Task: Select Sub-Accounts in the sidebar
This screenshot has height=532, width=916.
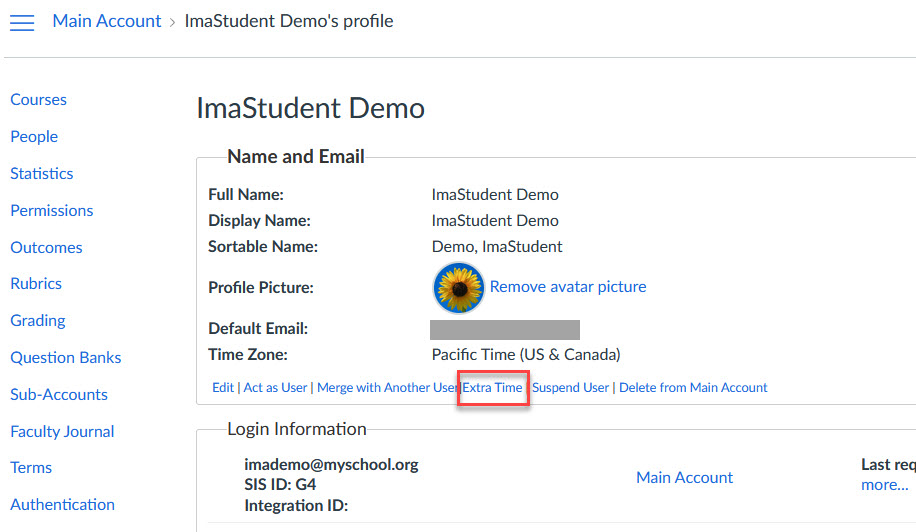Action: 59,395
